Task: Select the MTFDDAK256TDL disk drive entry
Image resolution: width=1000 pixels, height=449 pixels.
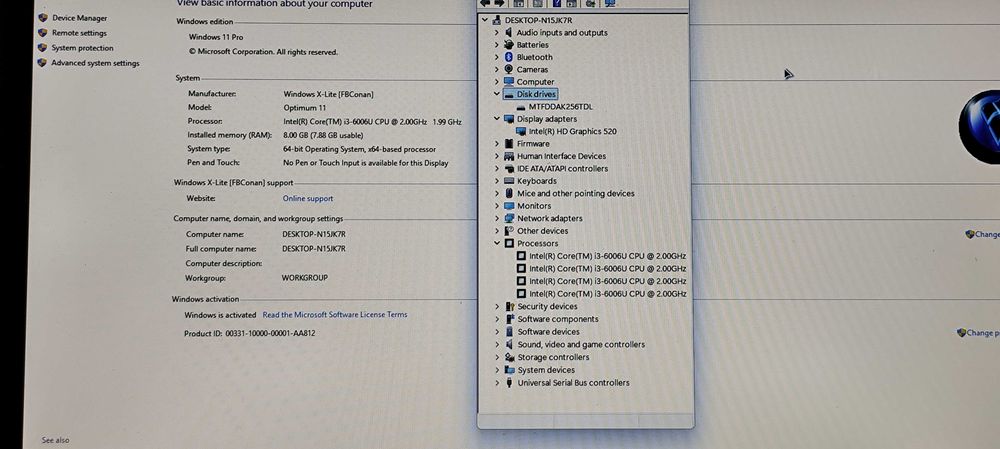Action: pos(561,107)
